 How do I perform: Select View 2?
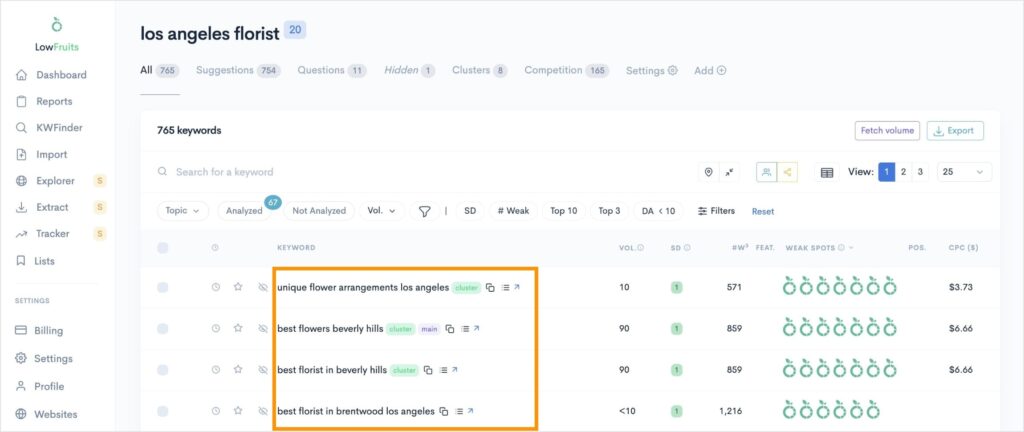pos(903,172)
